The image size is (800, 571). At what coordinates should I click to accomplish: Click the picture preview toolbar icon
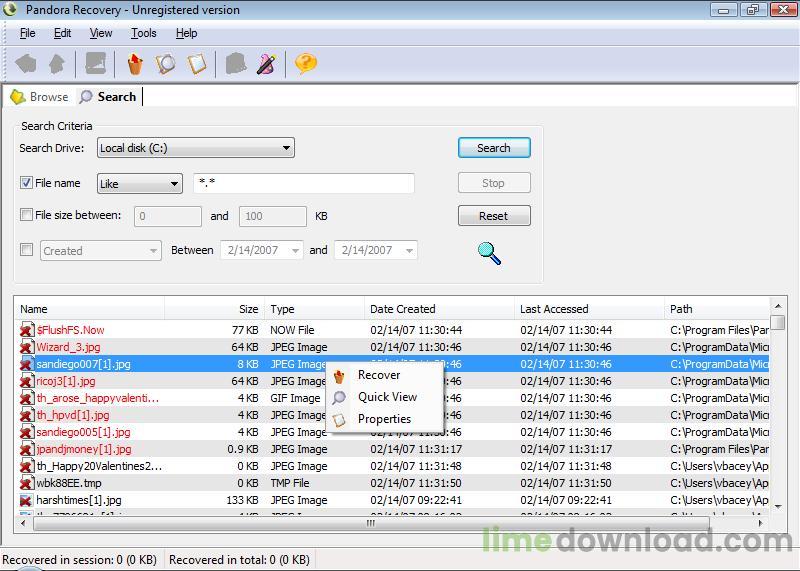[95, 63]
